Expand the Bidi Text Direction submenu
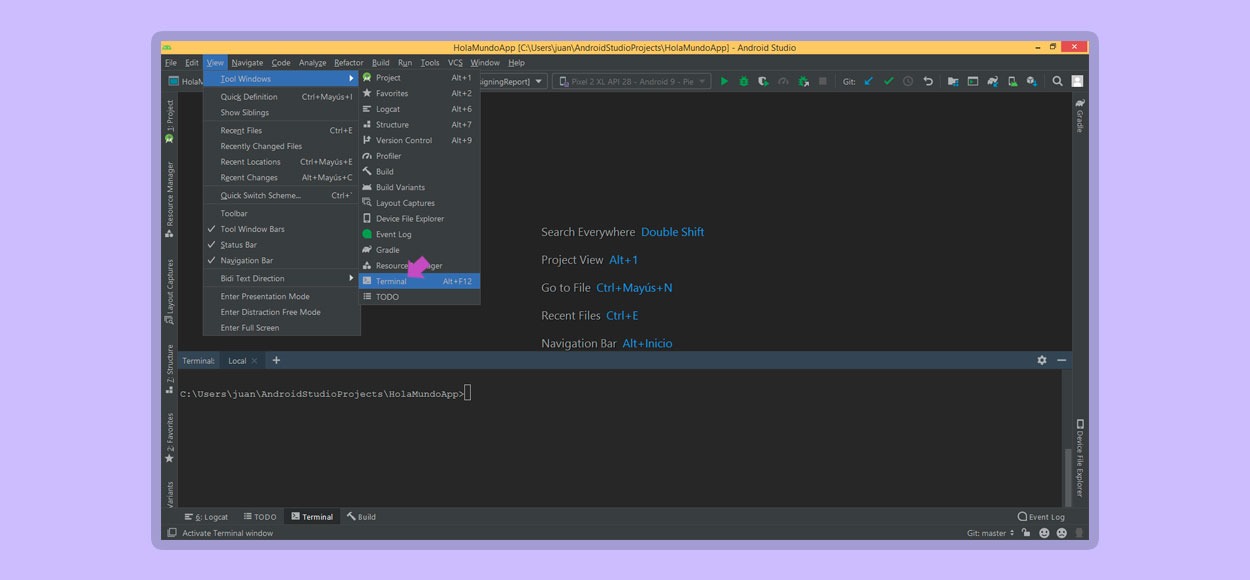 coord(281,279)
